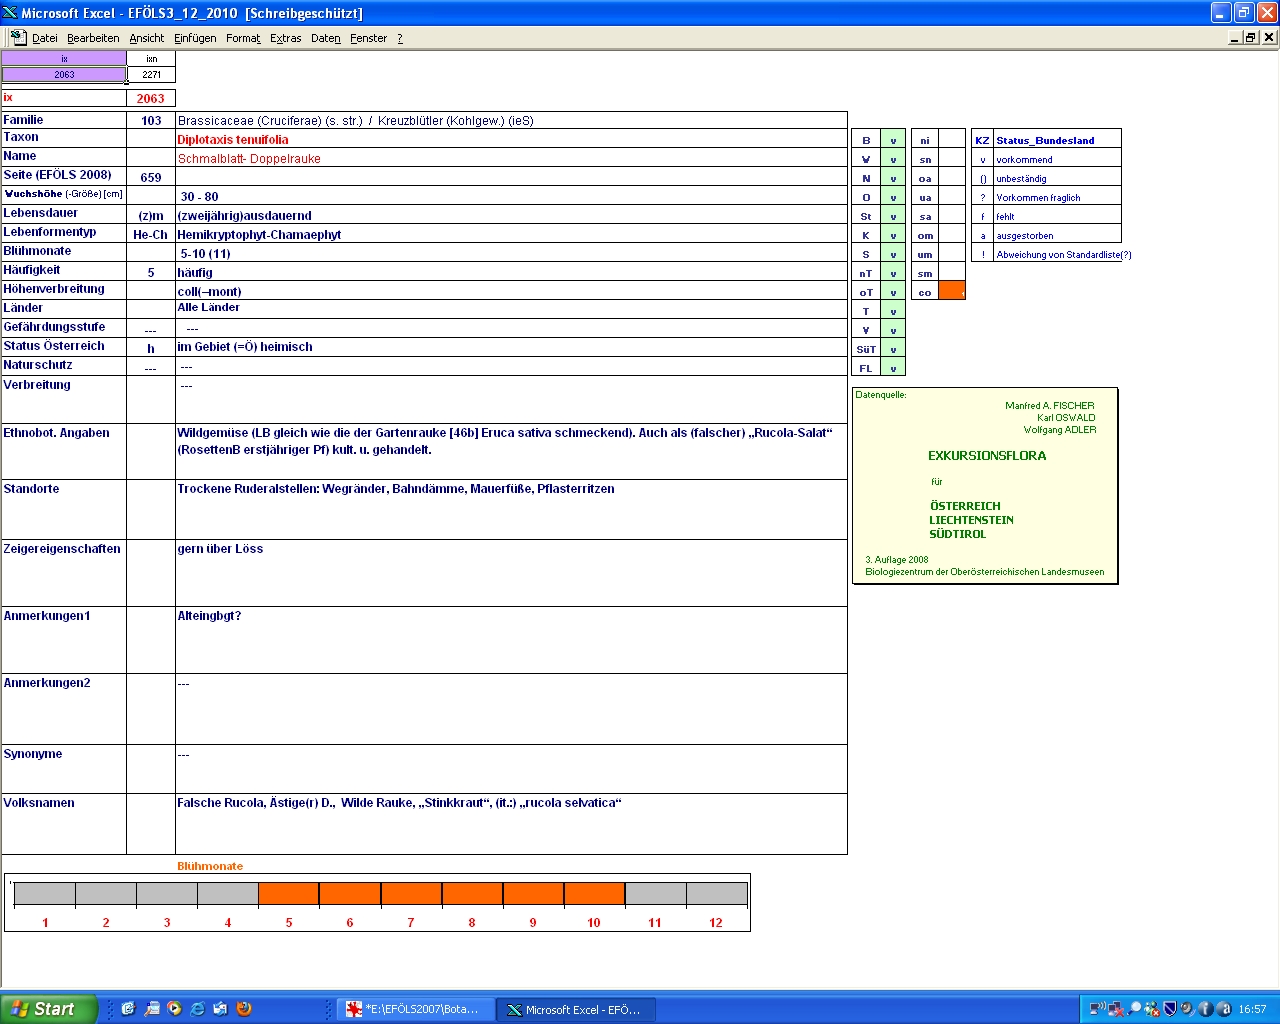This screenshot has height=1024, width=1280.
Task: Select the Höhenverbreitung value 'coll(–mont)'
Action: pyautogui.click(x=511, y=291)
